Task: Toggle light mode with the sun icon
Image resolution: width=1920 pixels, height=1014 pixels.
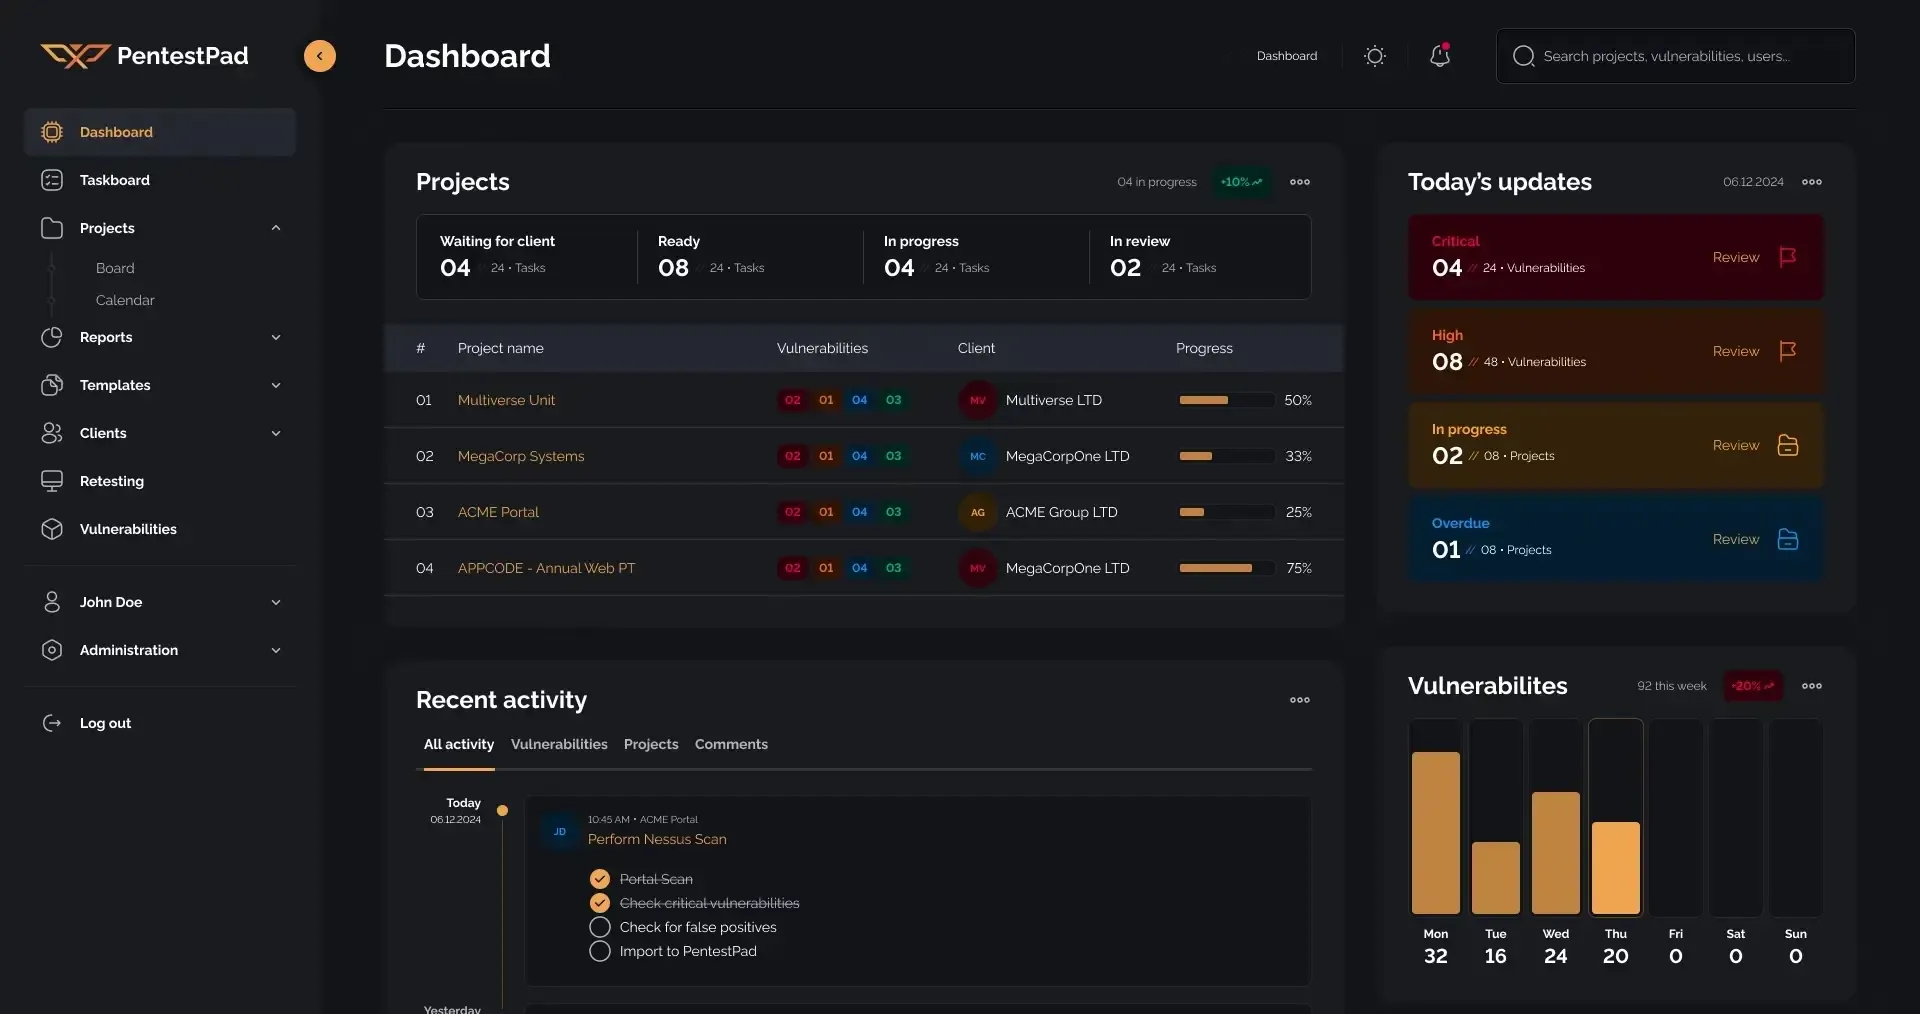Action: pyautogui.click(x=1375, y=56)
